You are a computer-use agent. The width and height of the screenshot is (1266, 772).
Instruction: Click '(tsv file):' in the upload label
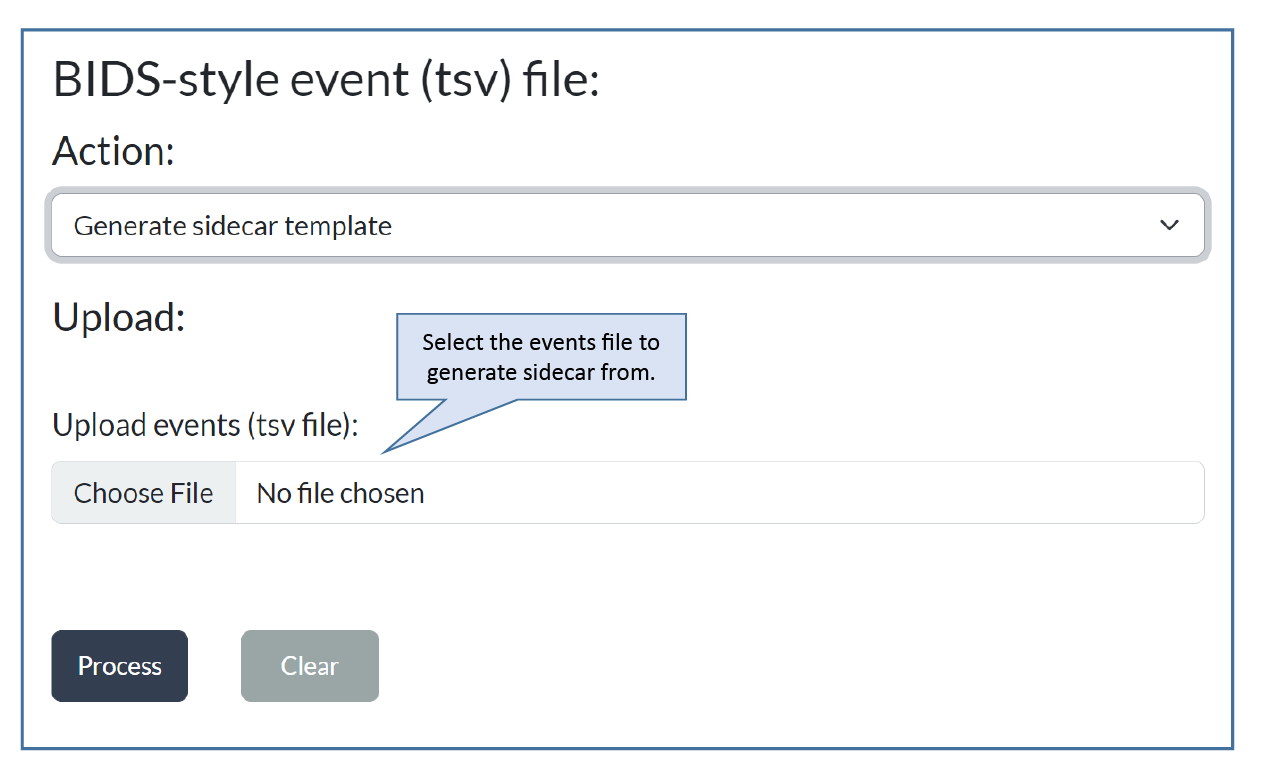coord(301,425)
